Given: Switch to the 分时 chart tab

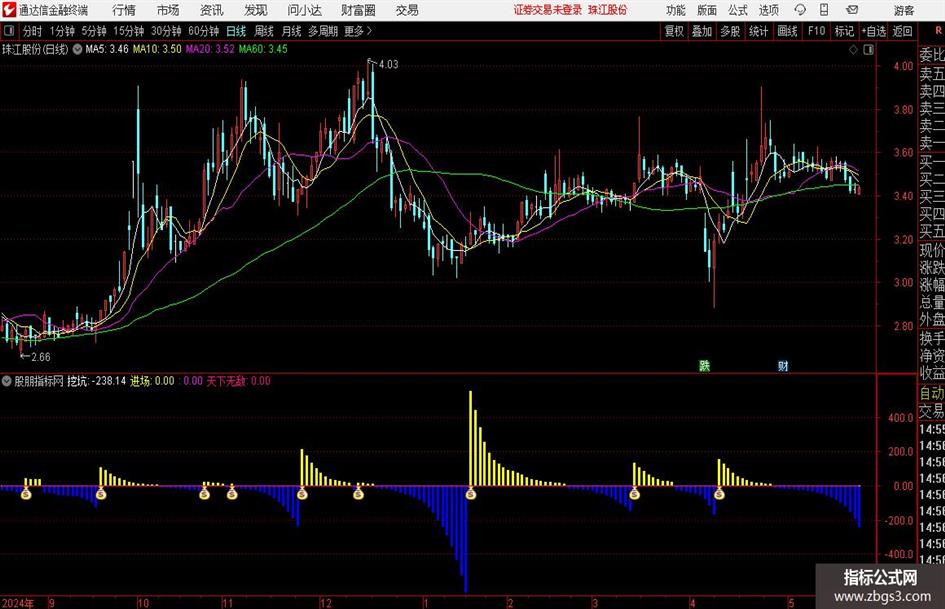Looking at the screenshot, I should pos(33,31).
